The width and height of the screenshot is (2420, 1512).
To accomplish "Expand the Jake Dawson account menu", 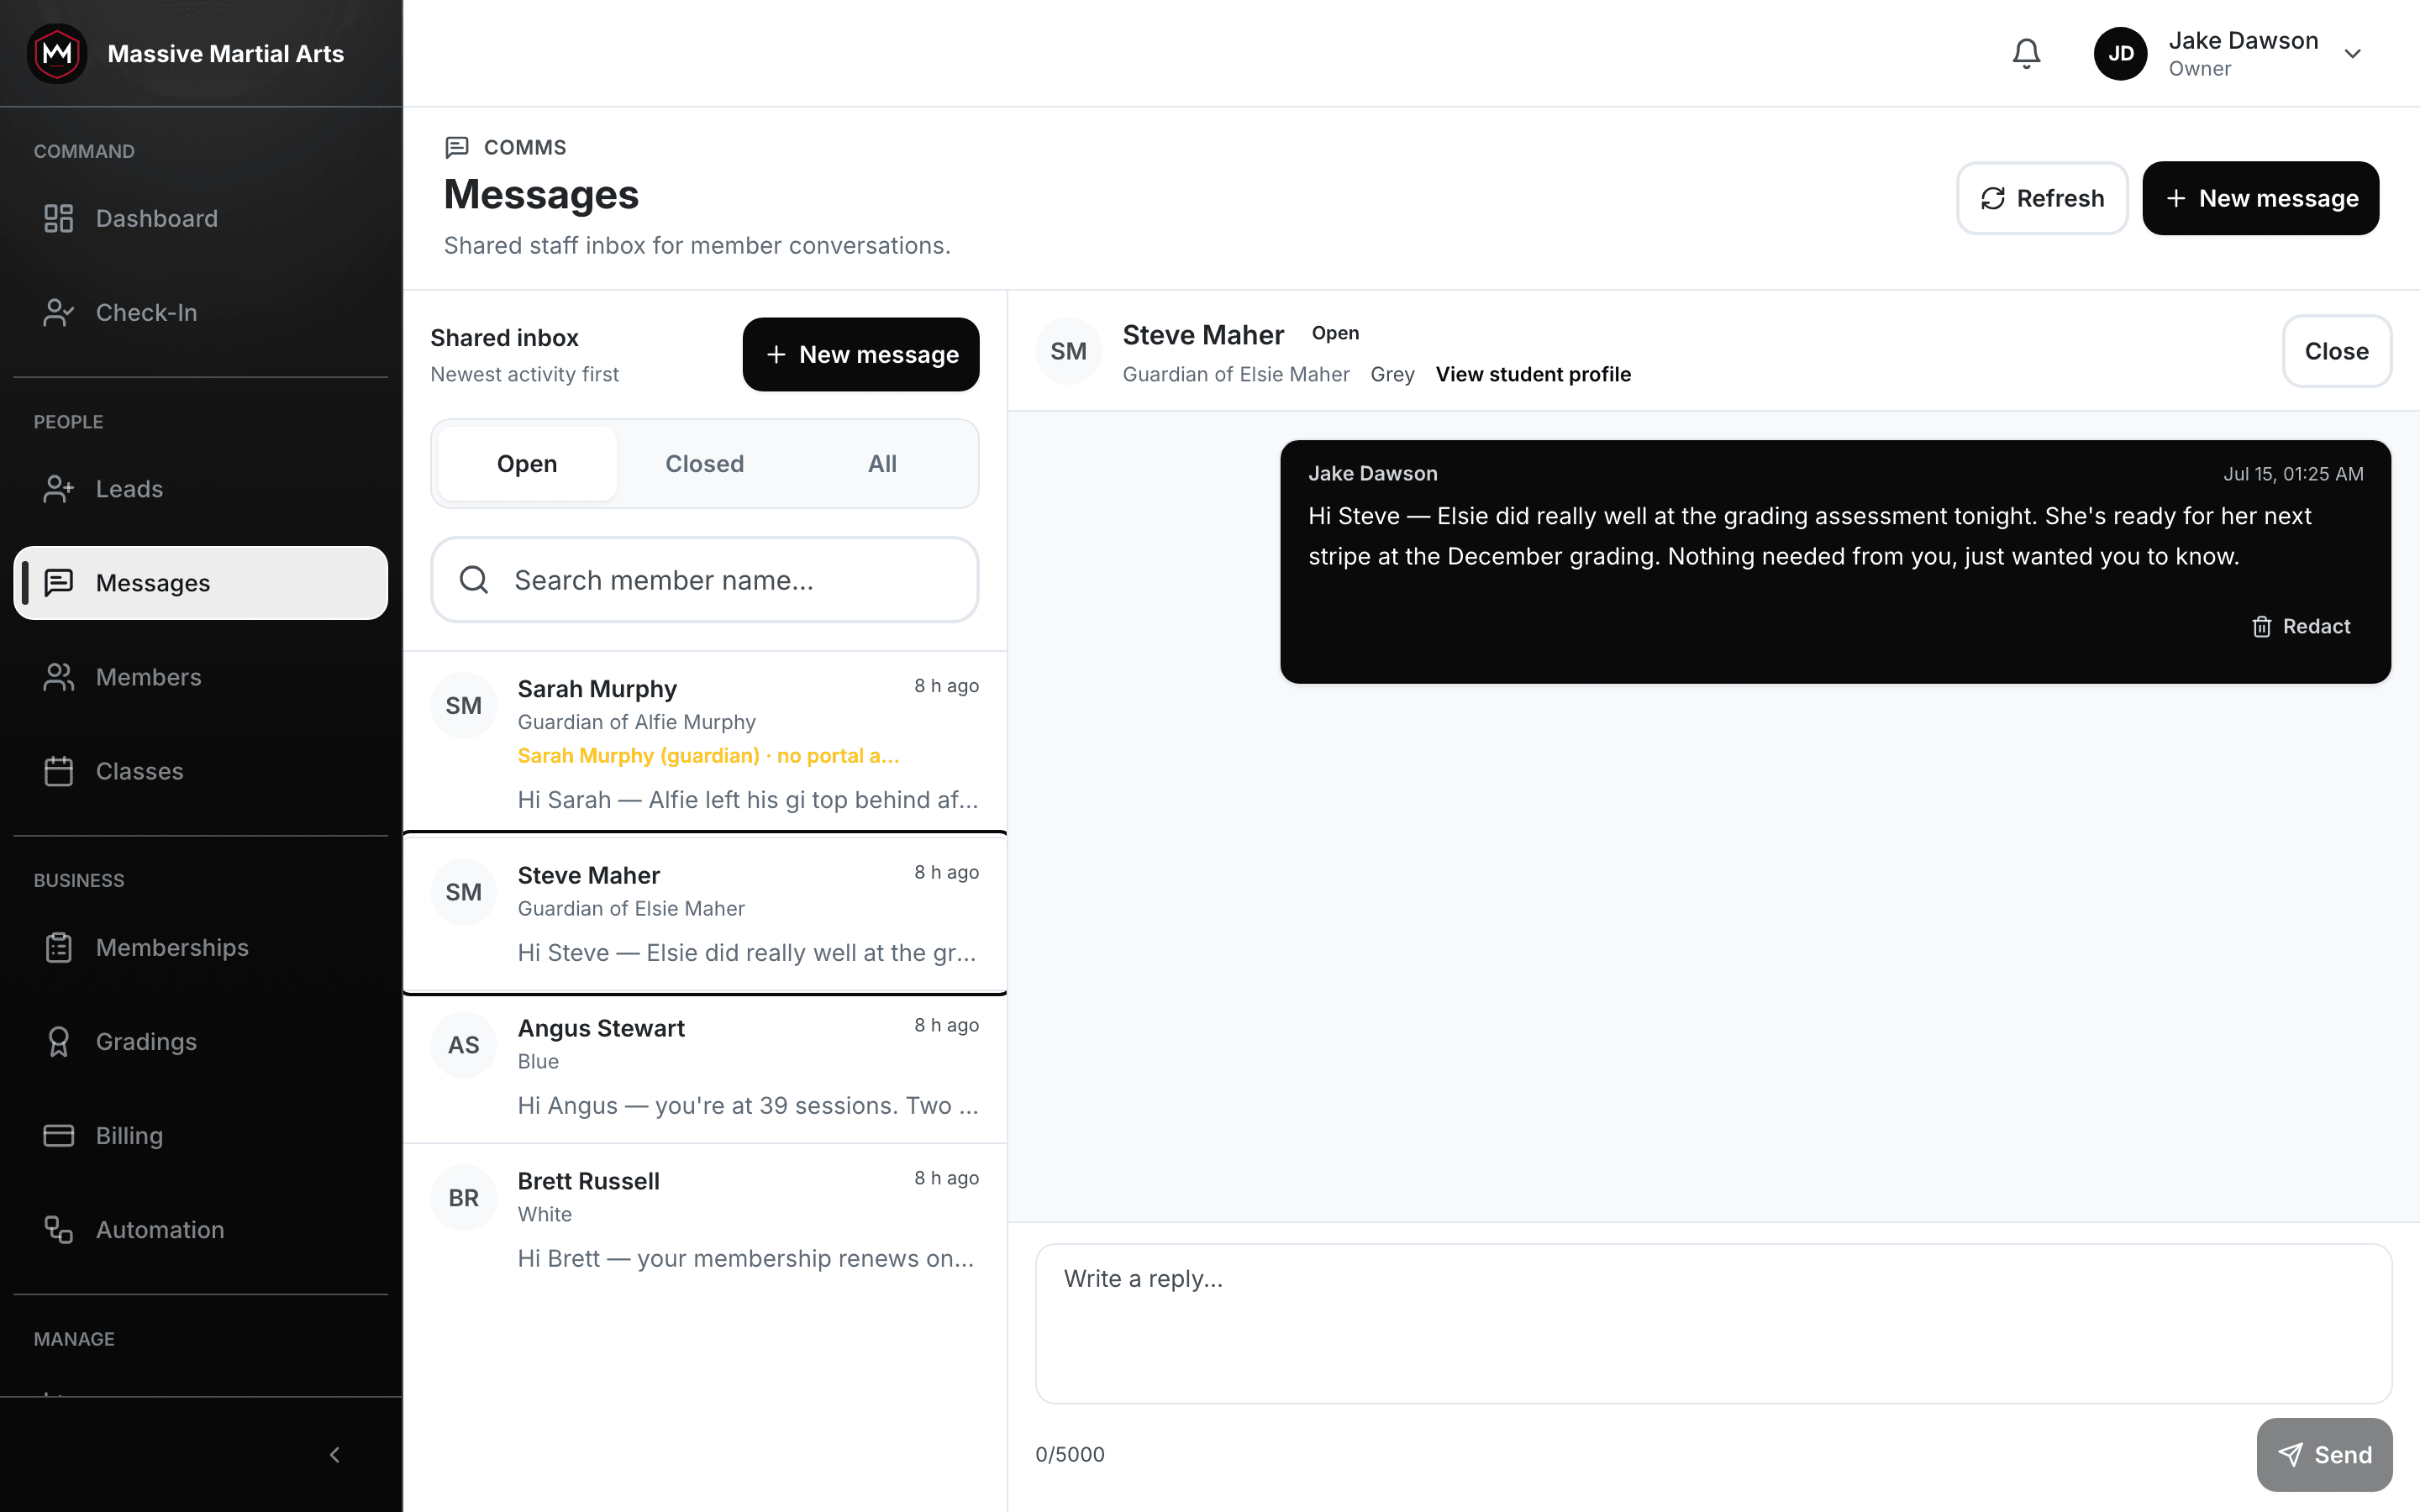I will [2352, 54].
